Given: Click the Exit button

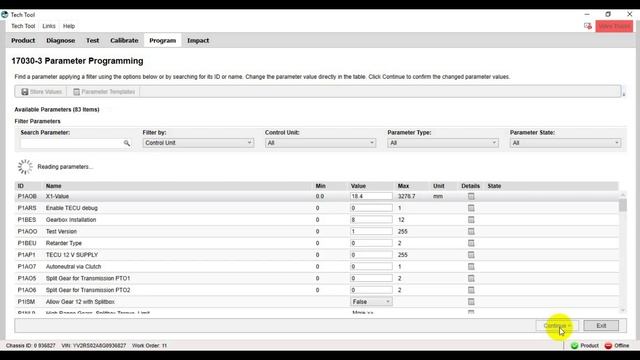Looking at the screenshot, I should tap(601, 325).
